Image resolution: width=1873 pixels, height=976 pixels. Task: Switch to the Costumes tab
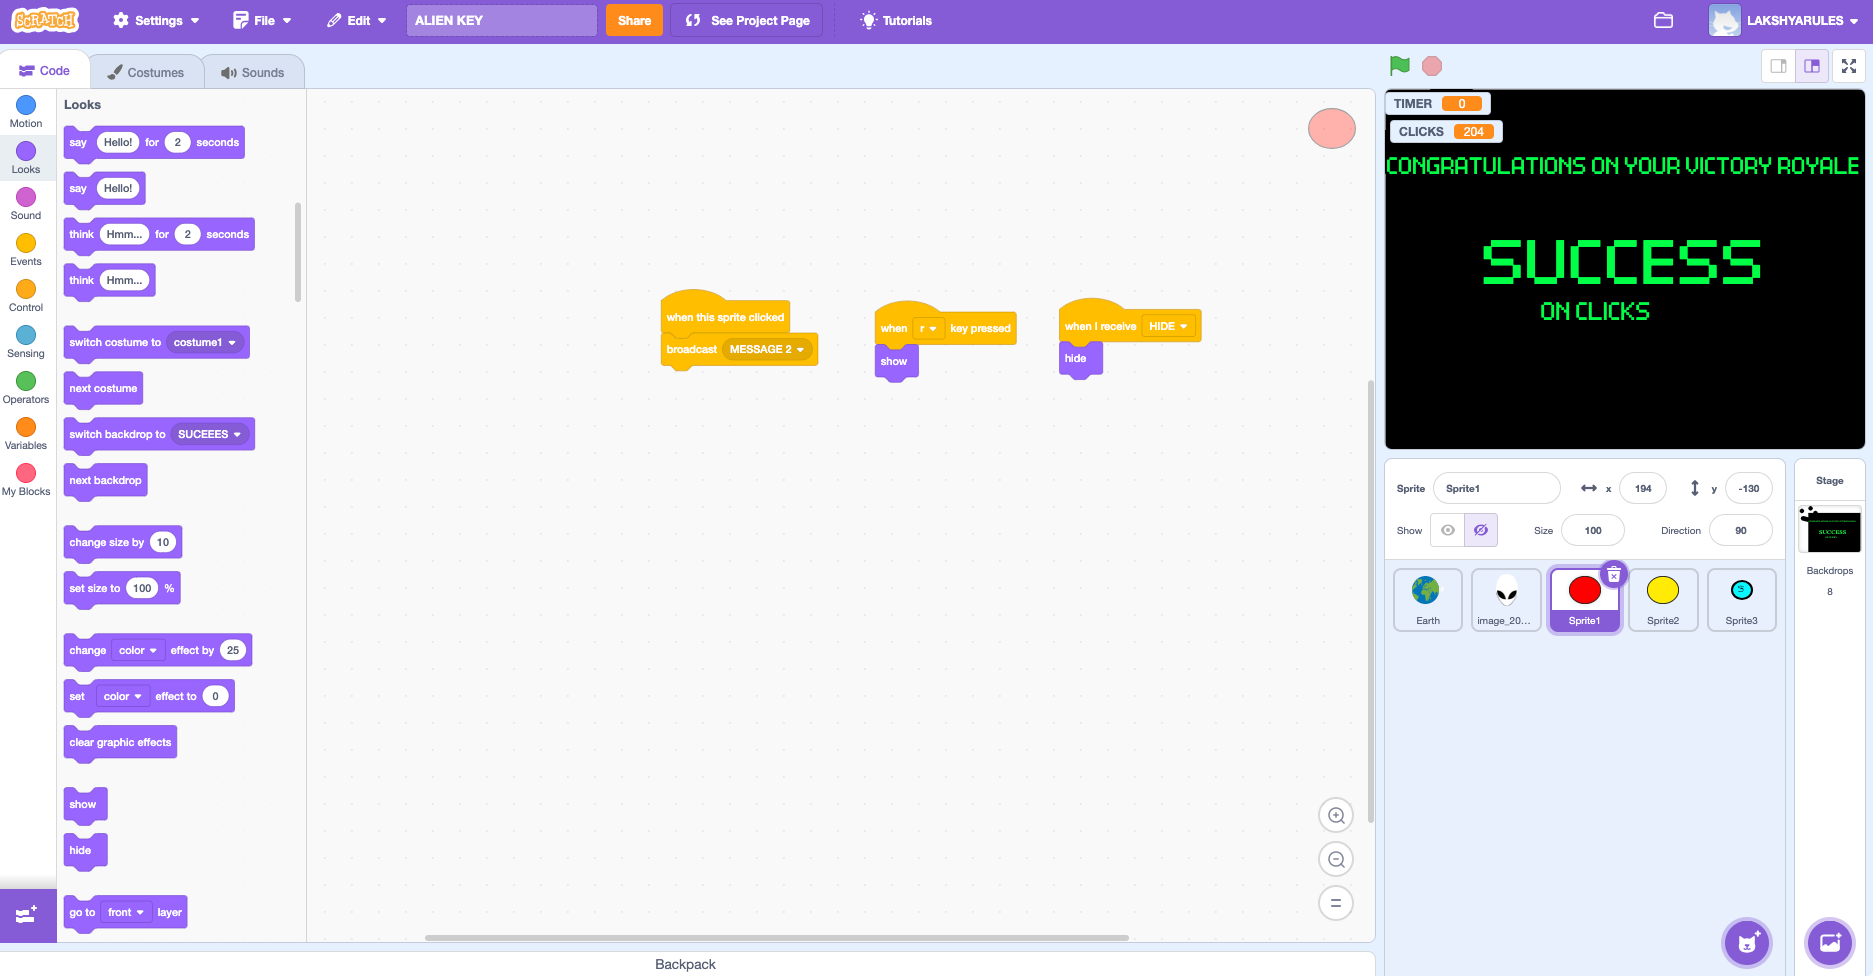pyautogui.click(x=146, y=71)
